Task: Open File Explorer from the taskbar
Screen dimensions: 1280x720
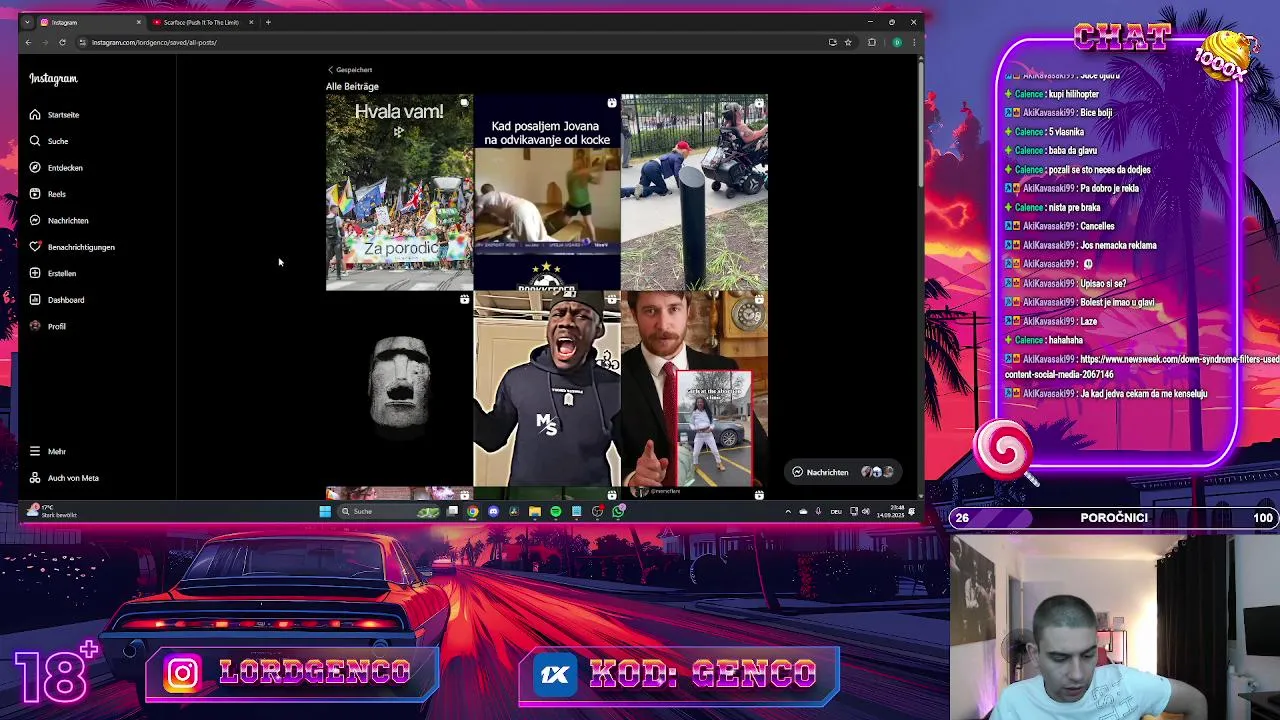Action: point(535,511)
